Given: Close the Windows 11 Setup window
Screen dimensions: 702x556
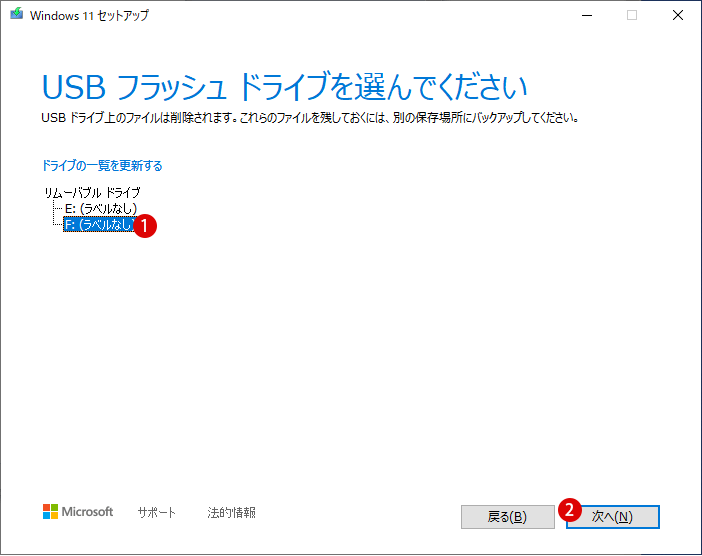Looking at the screenshot, I should (678, 15).
